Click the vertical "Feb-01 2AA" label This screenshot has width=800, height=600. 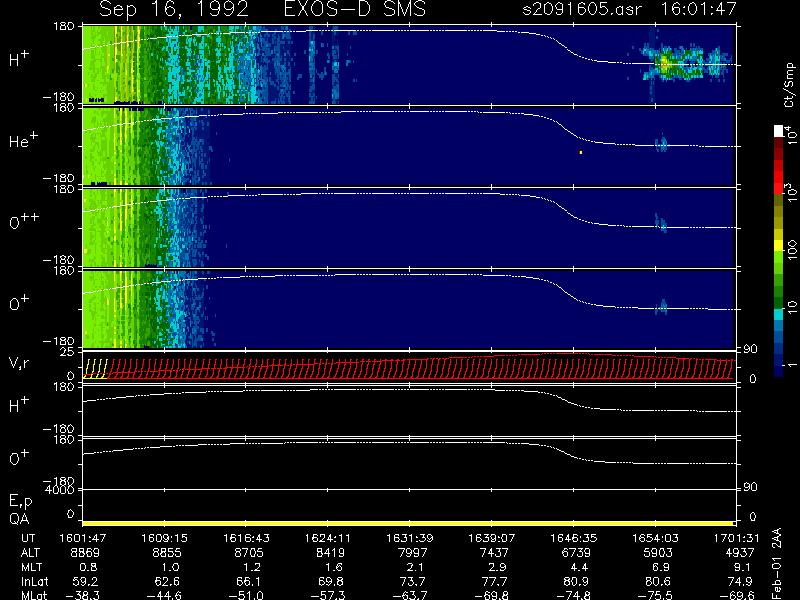tap(777, 563)
